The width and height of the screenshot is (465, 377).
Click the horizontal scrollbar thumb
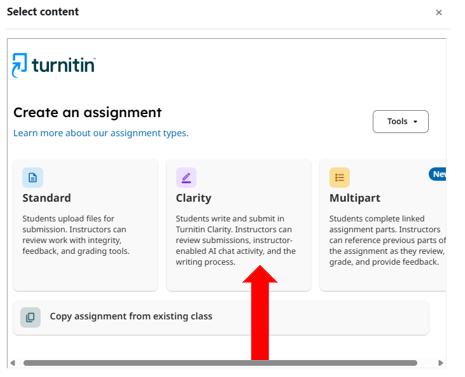(220, 363)
